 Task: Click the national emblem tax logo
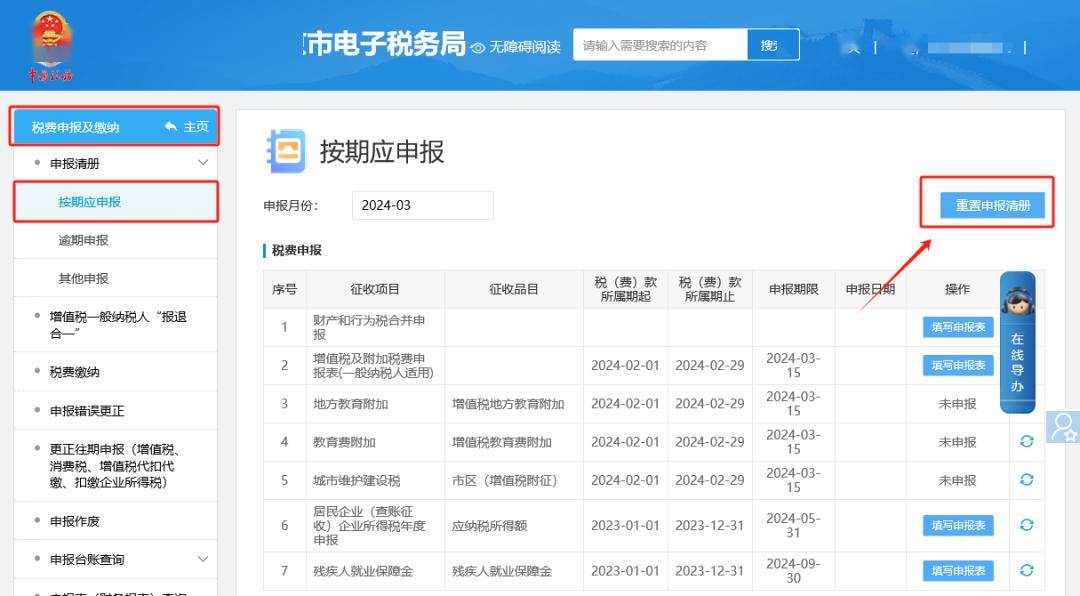50,45
